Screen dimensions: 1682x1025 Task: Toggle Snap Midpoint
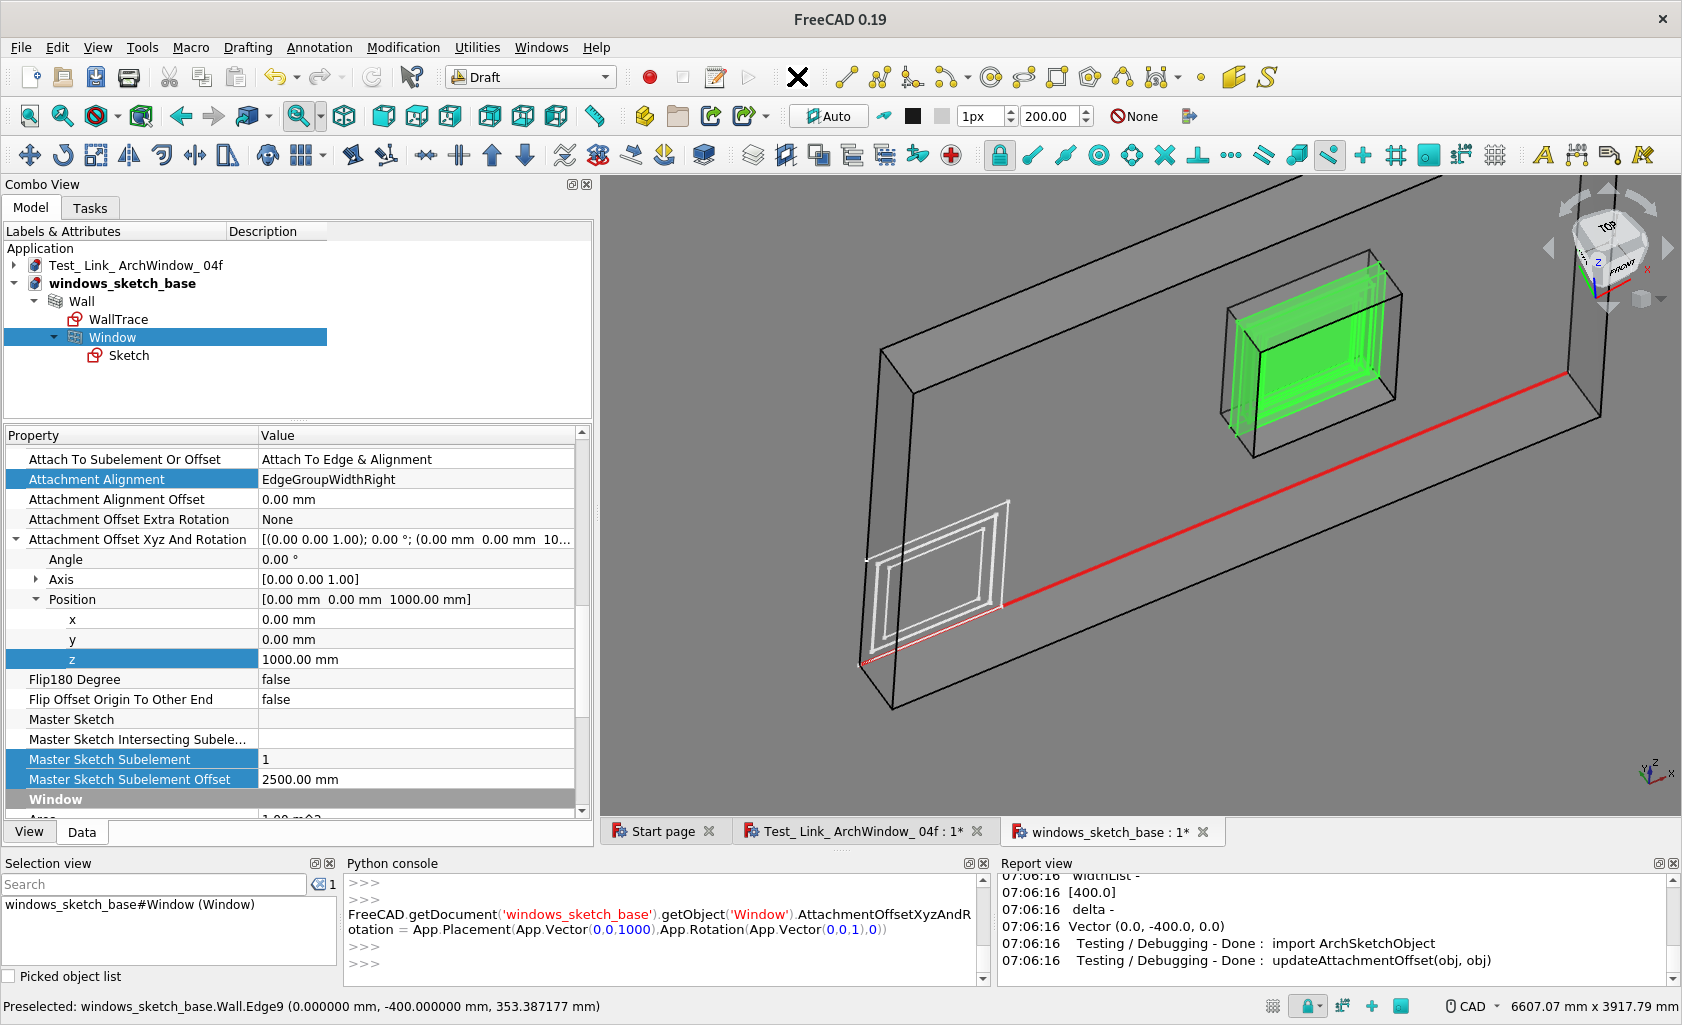click(1066, 155)
